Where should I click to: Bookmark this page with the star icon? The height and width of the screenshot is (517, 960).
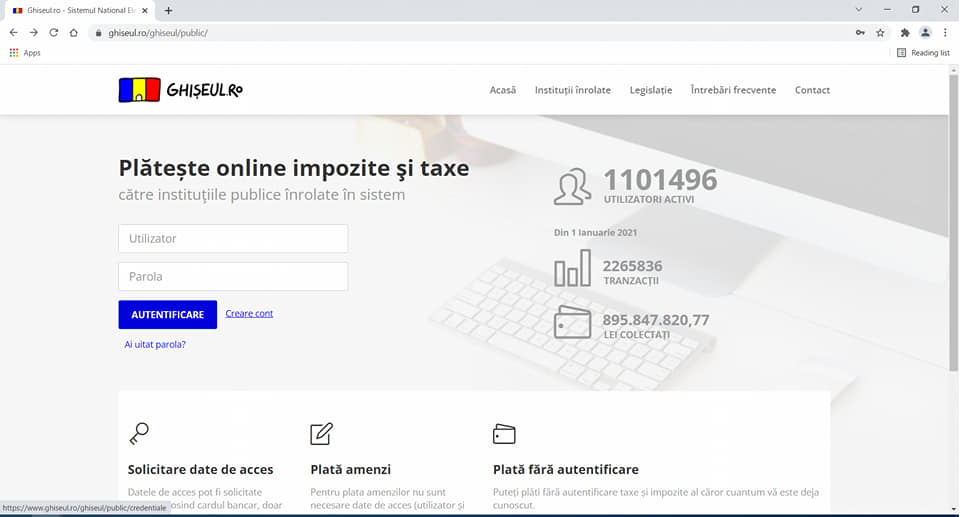click(880, 33)
